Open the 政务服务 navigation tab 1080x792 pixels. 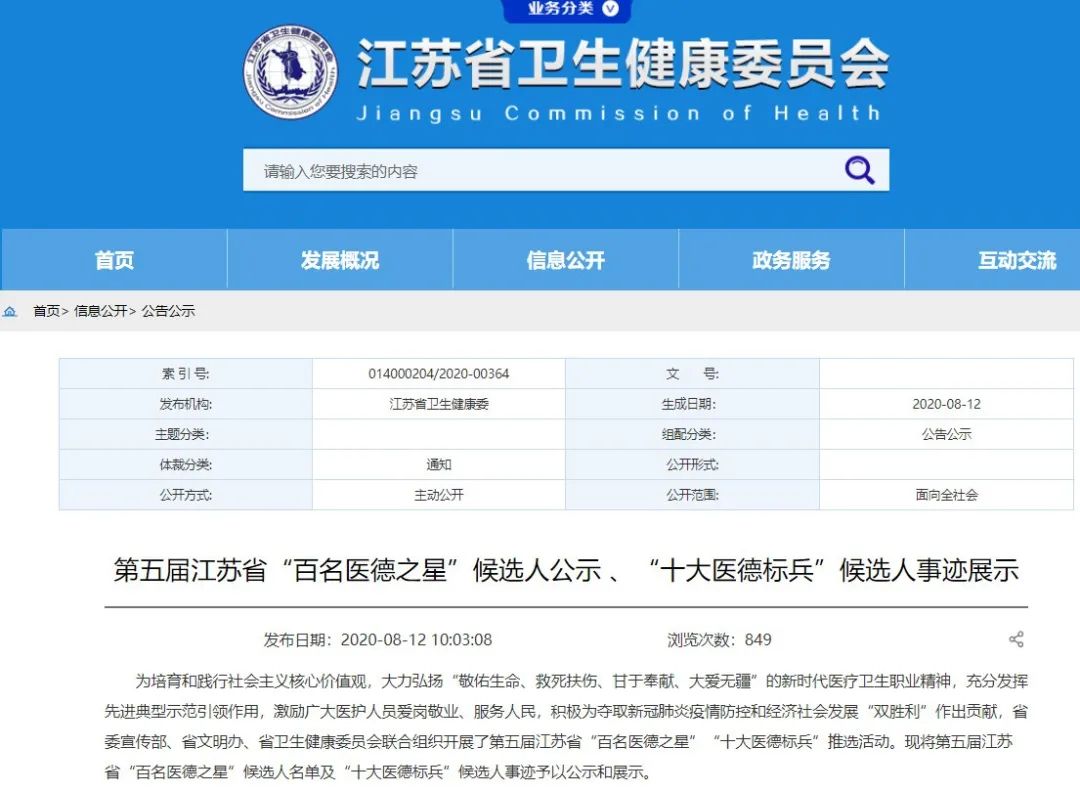pos(791,260)
